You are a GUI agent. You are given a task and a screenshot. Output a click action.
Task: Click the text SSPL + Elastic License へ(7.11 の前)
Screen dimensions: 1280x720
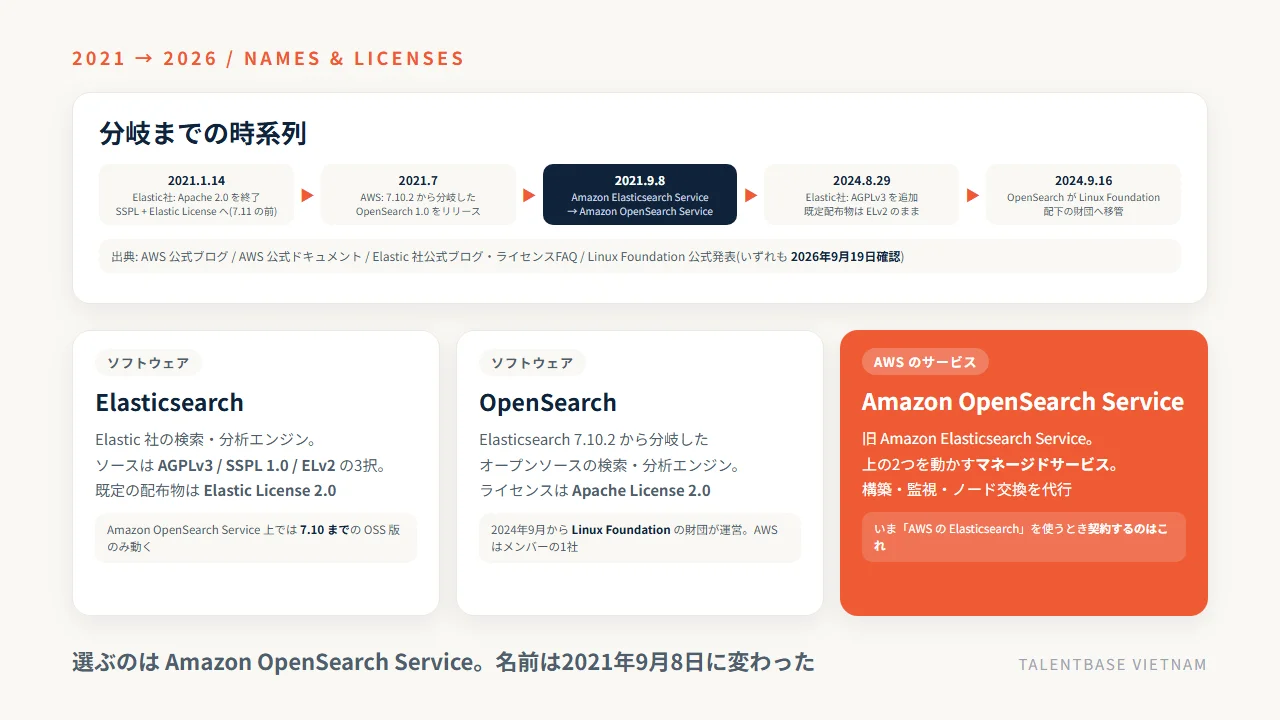click(x=196, y=211)
